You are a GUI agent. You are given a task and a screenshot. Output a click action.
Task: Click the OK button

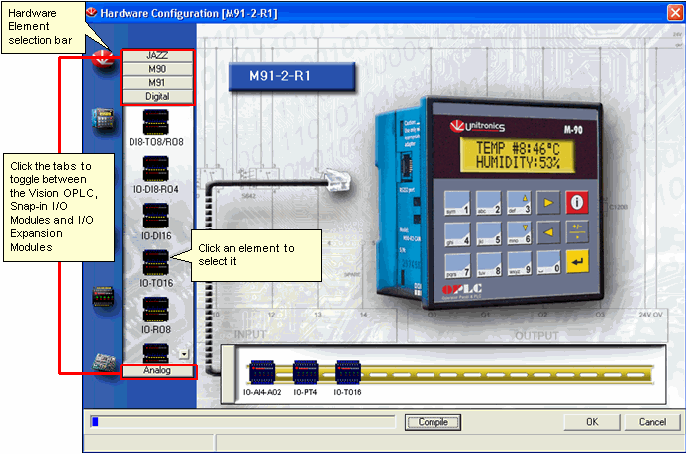(x=592, y=422)
